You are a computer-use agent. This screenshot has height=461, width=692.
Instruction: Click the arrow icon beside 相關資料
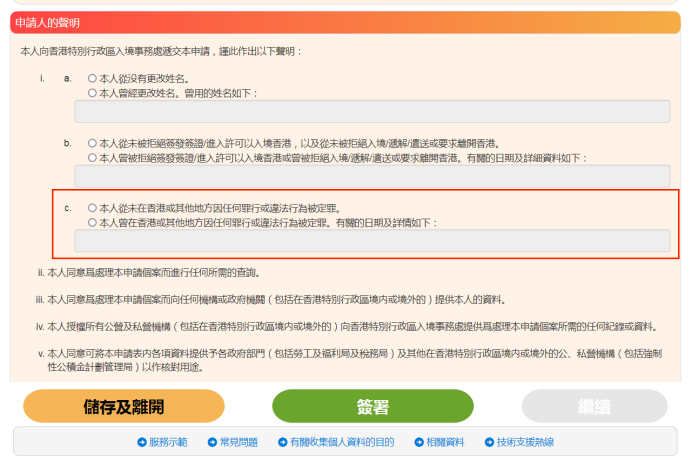point(417,442)
